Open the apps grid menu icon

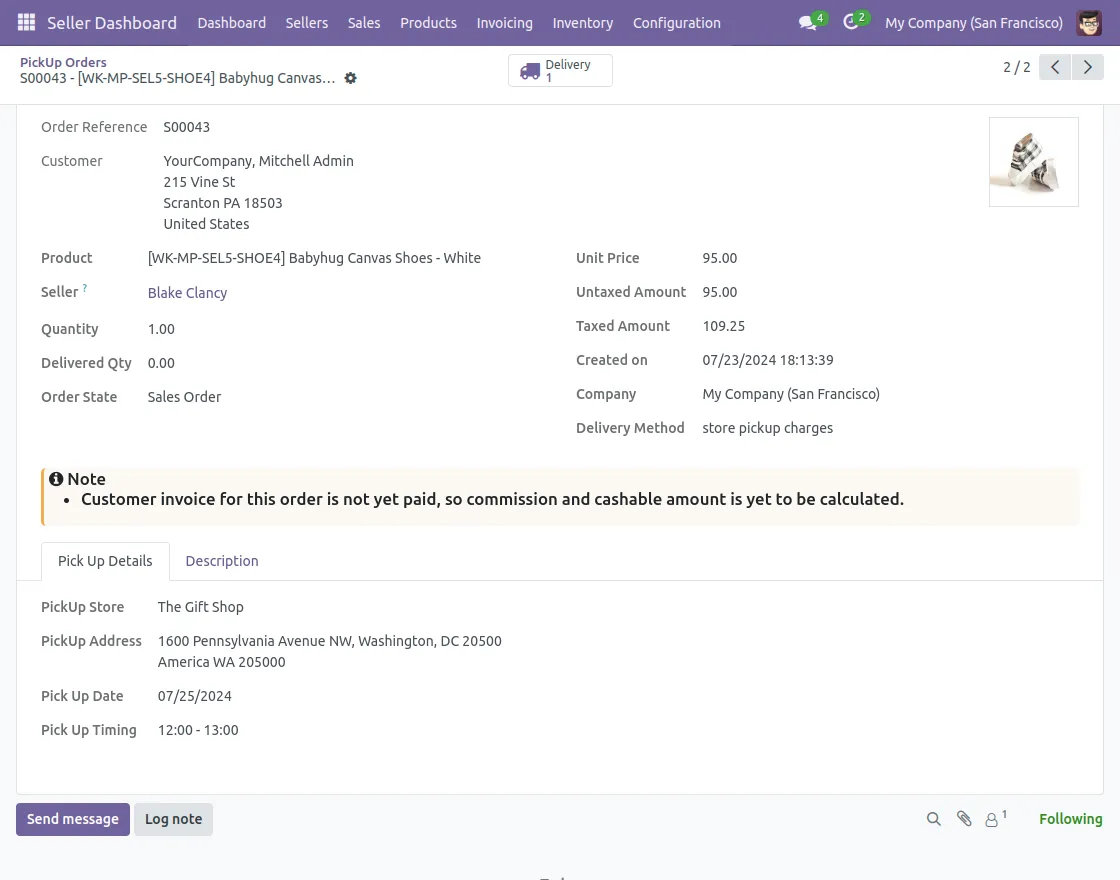27,22
